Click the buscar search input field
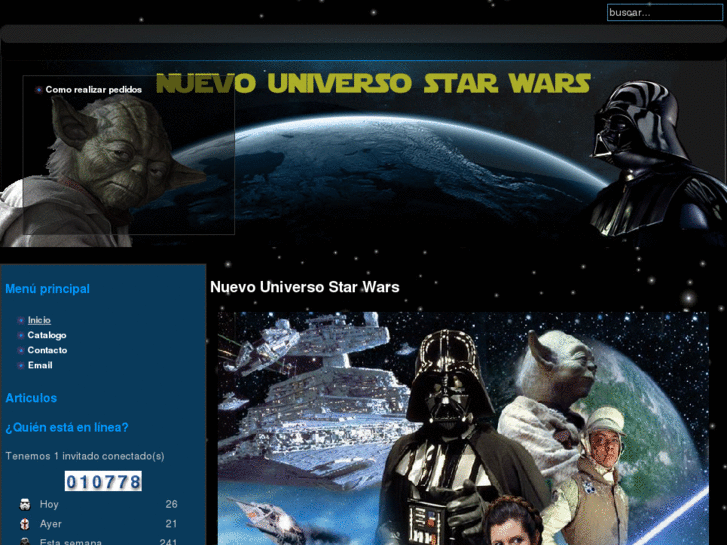The image size is (727, 545). pyautogui.click(x=664, y=13)
